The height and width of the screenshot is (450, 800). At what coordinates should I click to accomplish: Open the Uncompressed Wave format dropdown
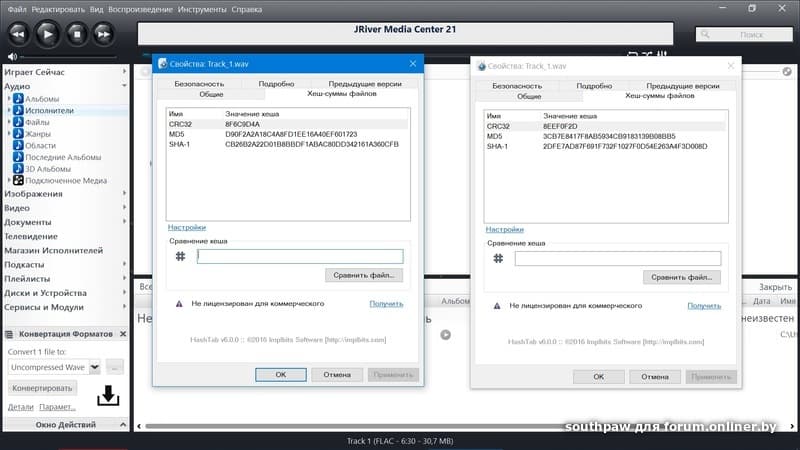point(95,367)
